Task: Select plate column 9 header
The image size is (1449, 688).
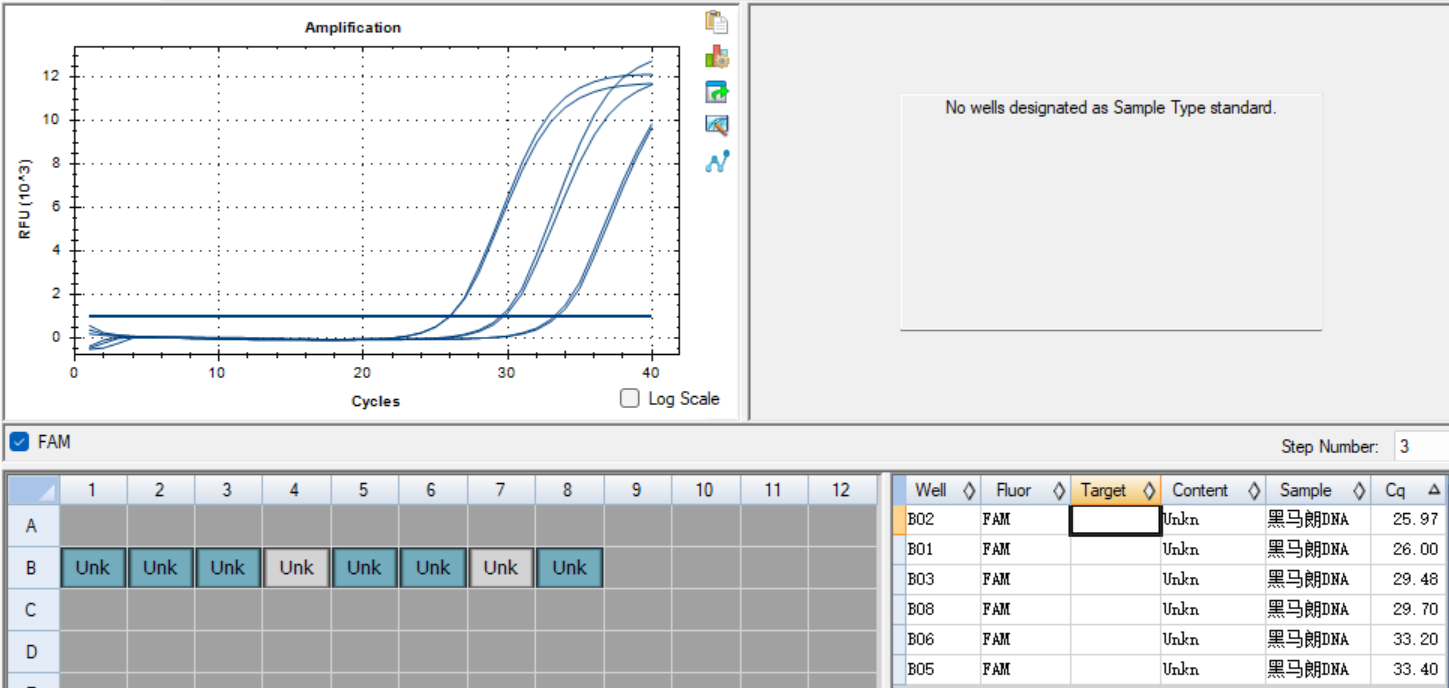Action: coord(637,489)
